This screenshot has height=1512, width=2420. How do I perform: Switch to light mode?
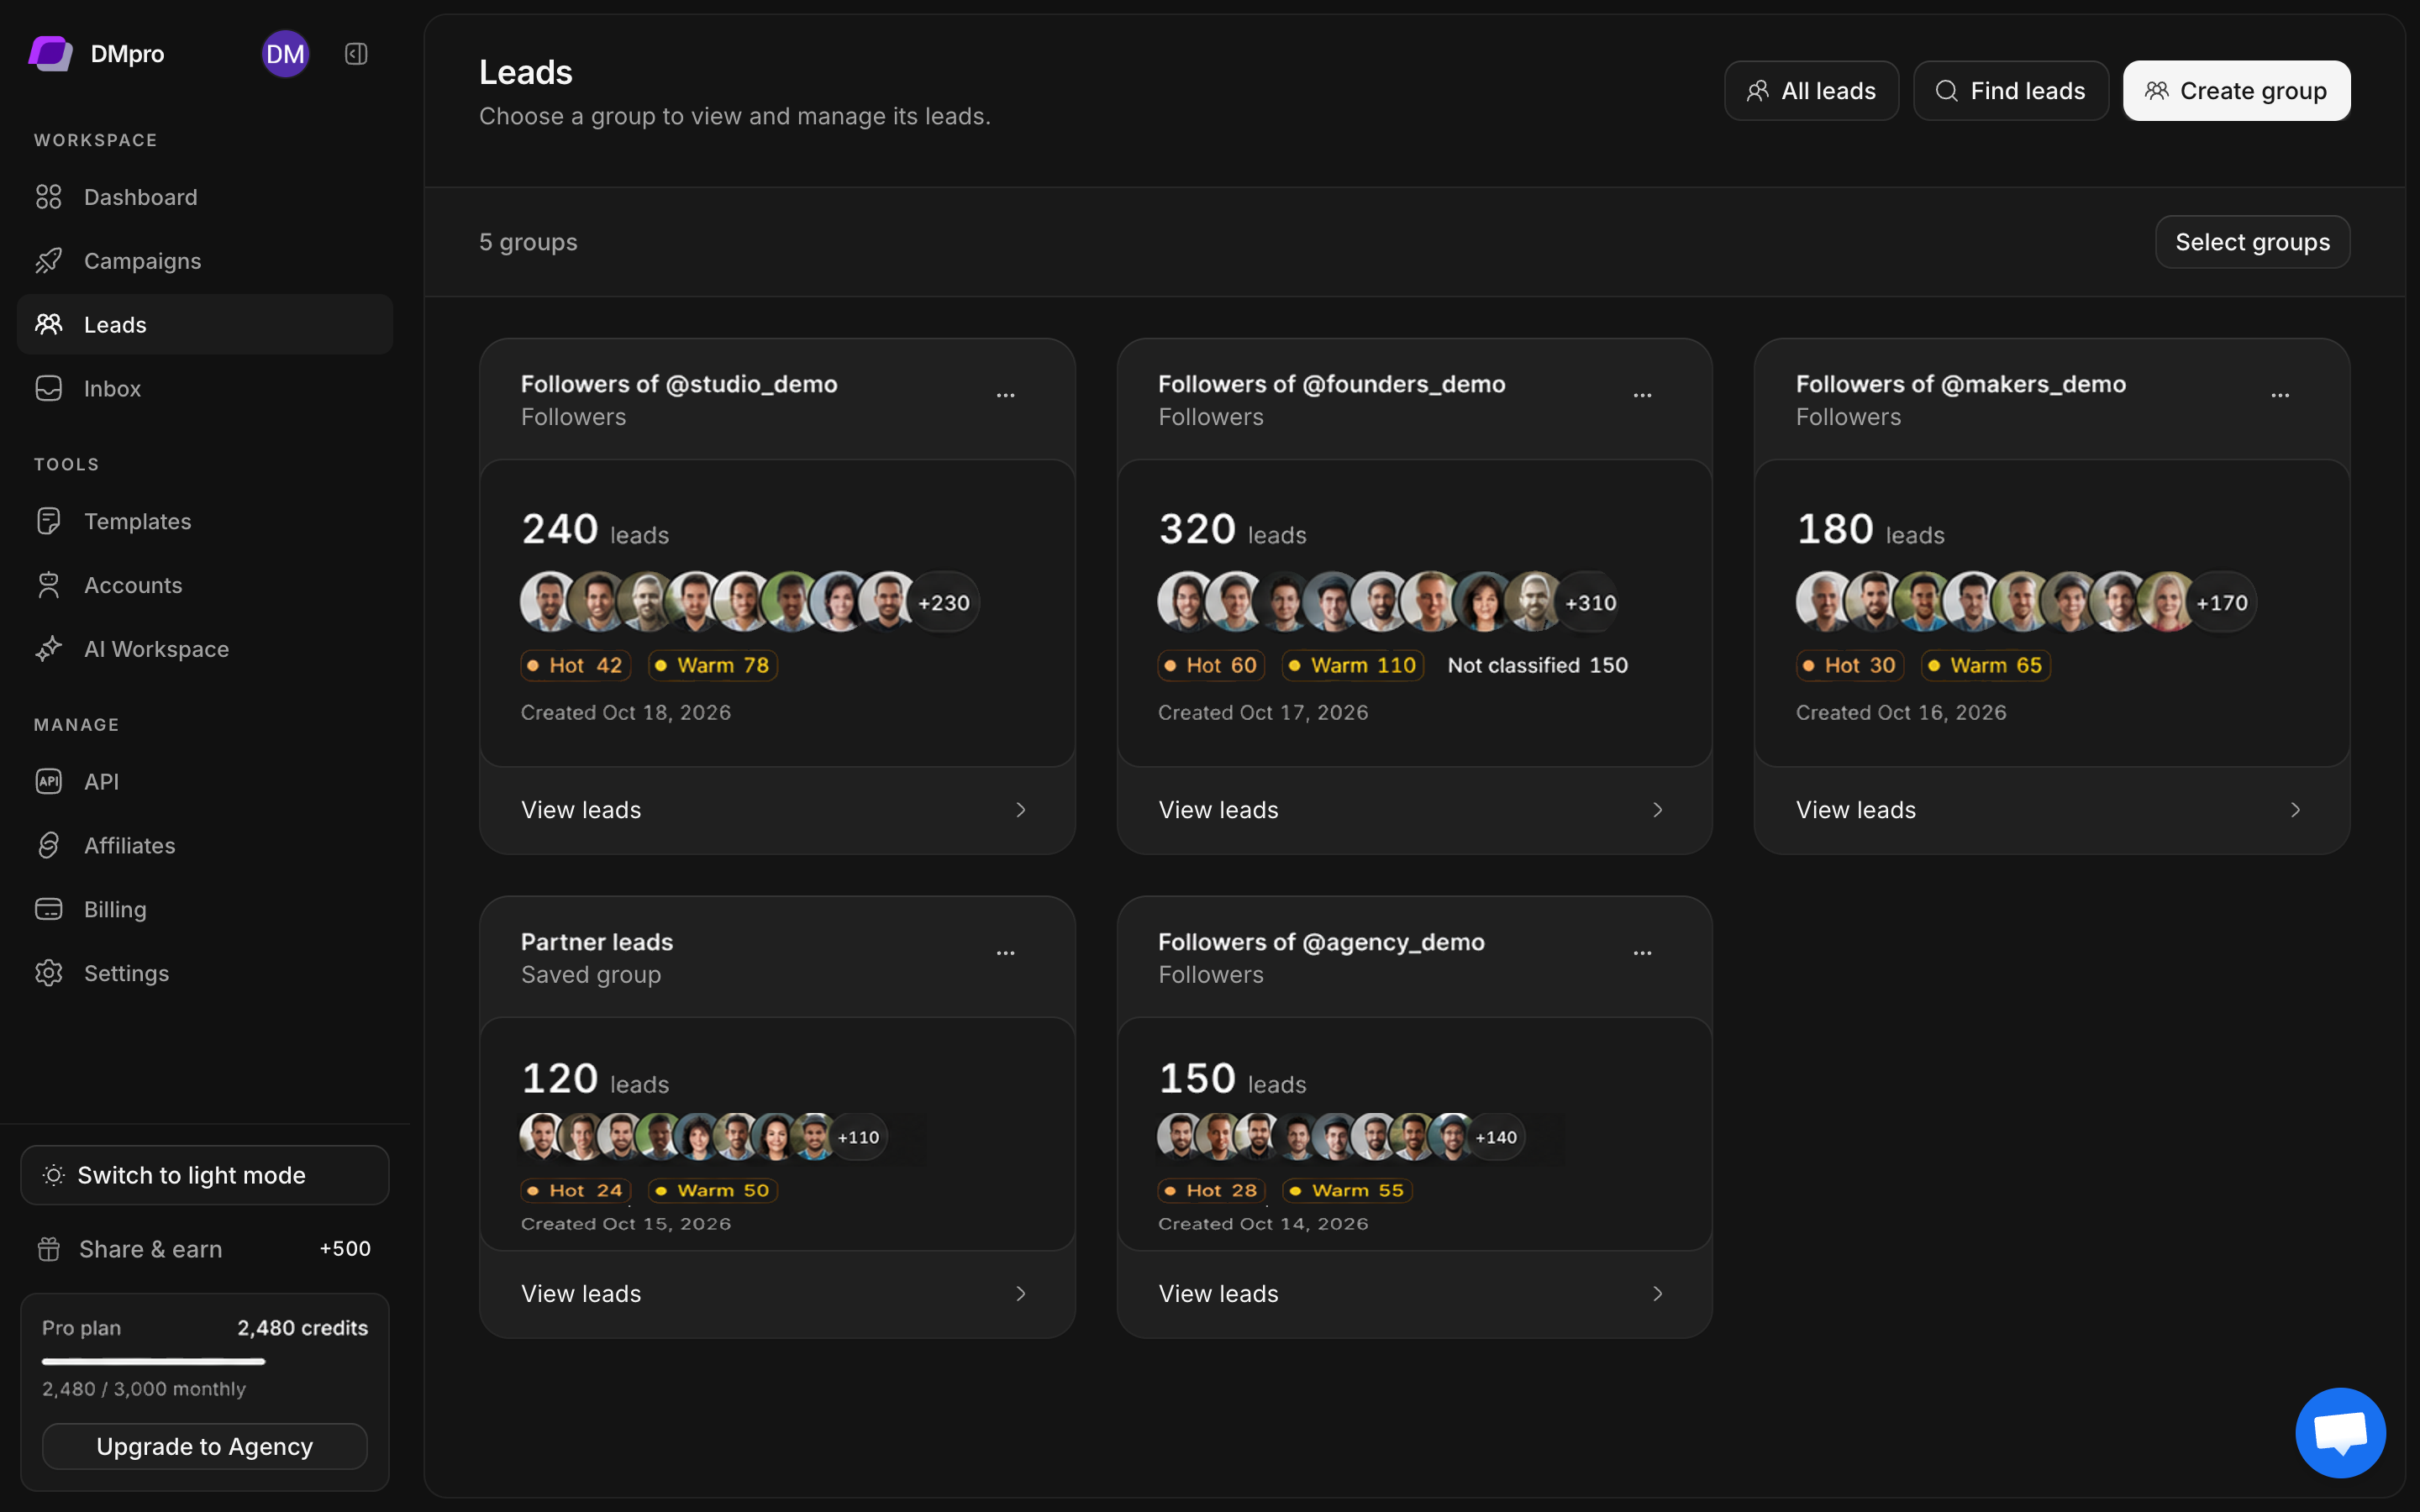point(205,1175)
